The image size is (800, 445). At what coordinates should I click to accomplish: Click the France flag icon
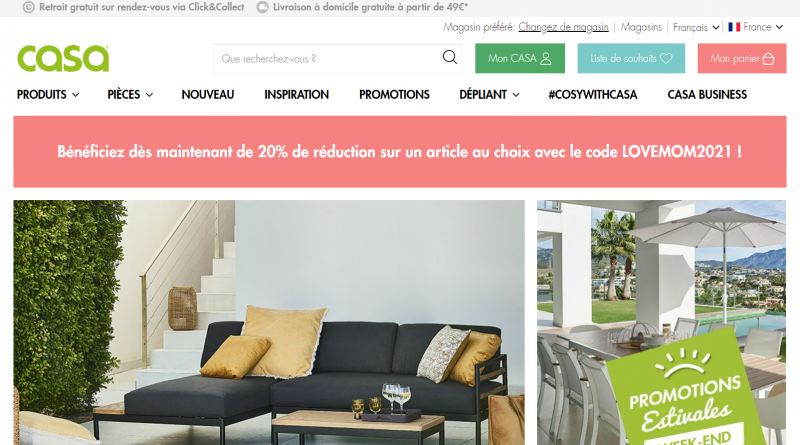point(734,27)
